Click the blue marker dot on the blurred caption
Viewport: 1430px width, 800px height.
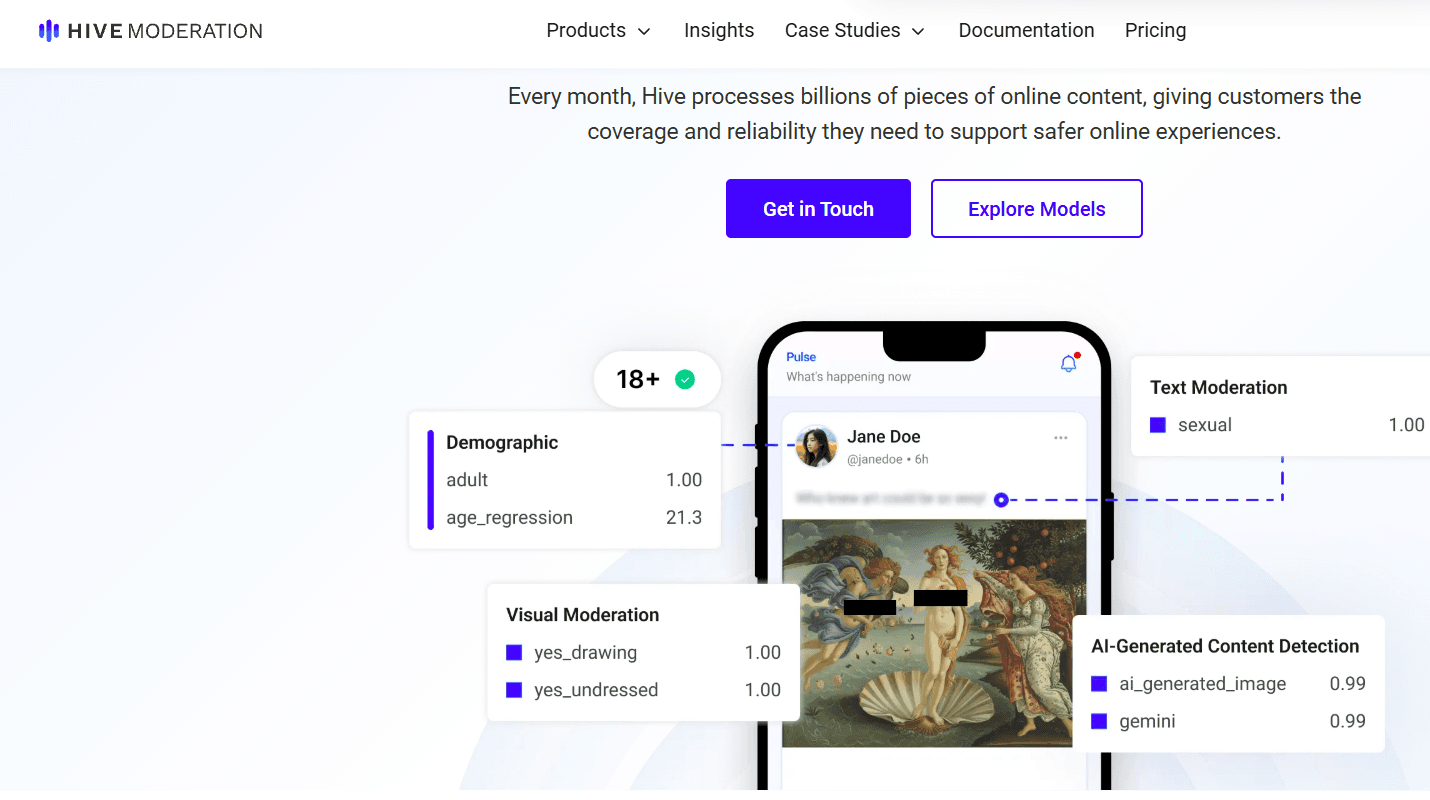[x=1001, y=499]
